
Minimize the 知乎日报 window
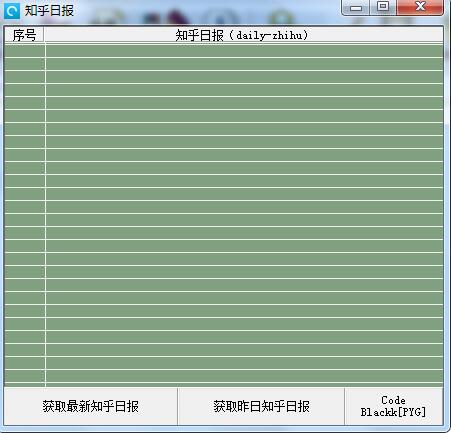tap(356, 7)
